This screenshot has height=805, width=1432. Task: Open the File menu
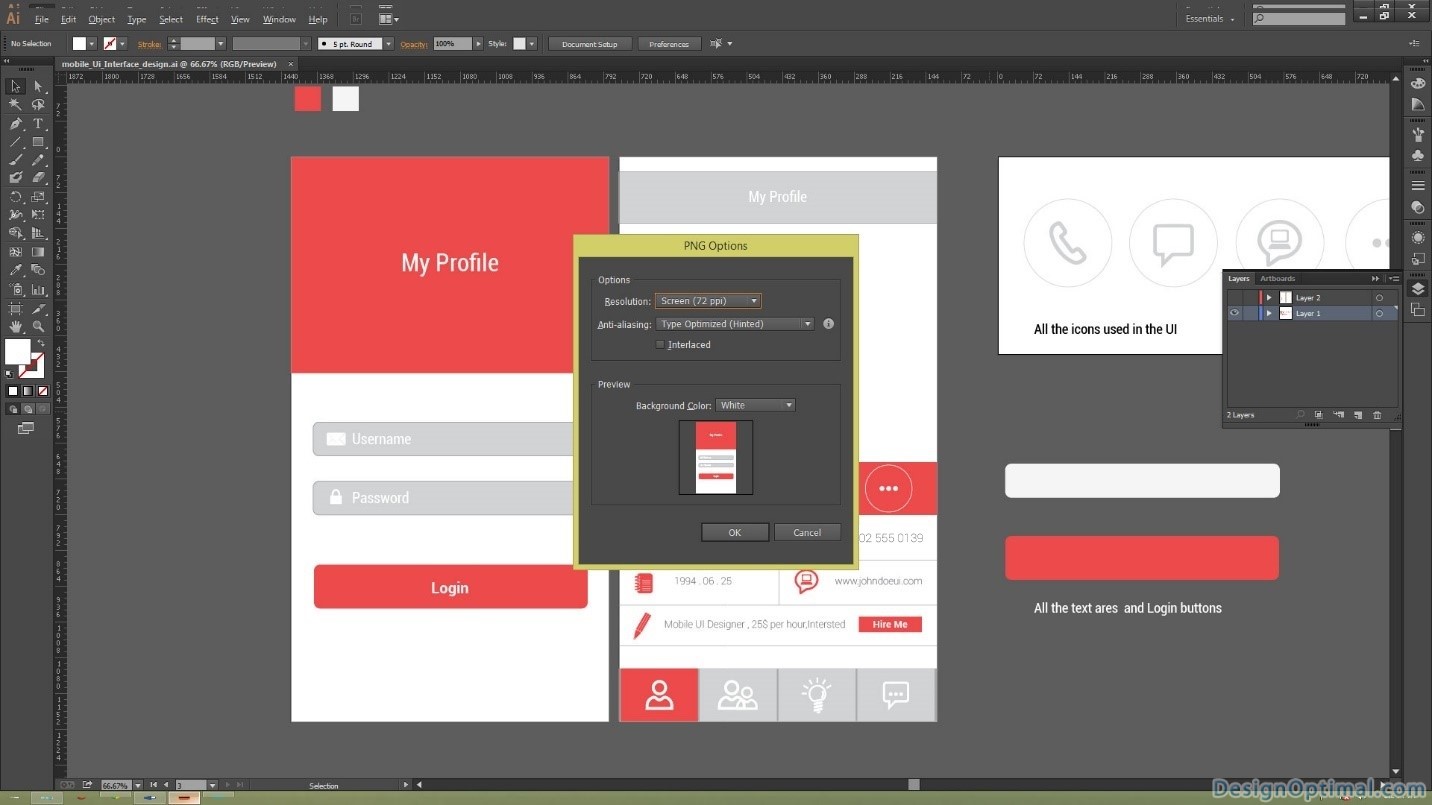click(x=42, y=19)
